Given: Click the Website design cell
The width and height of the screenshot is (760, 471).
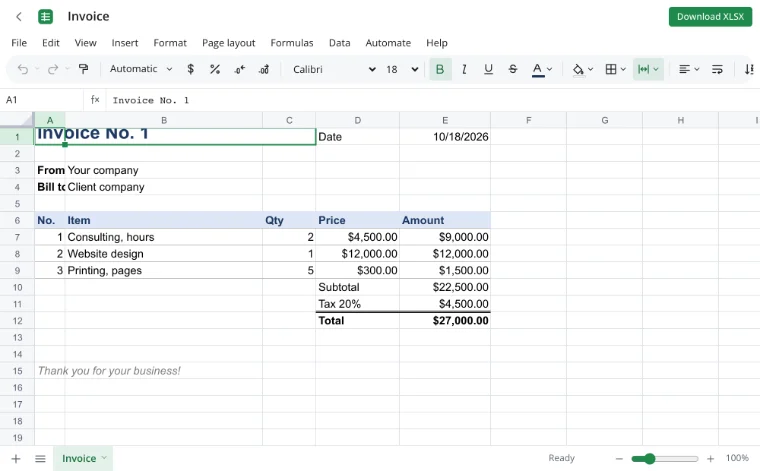Looking at the screenshot, I should click(164, 254).
